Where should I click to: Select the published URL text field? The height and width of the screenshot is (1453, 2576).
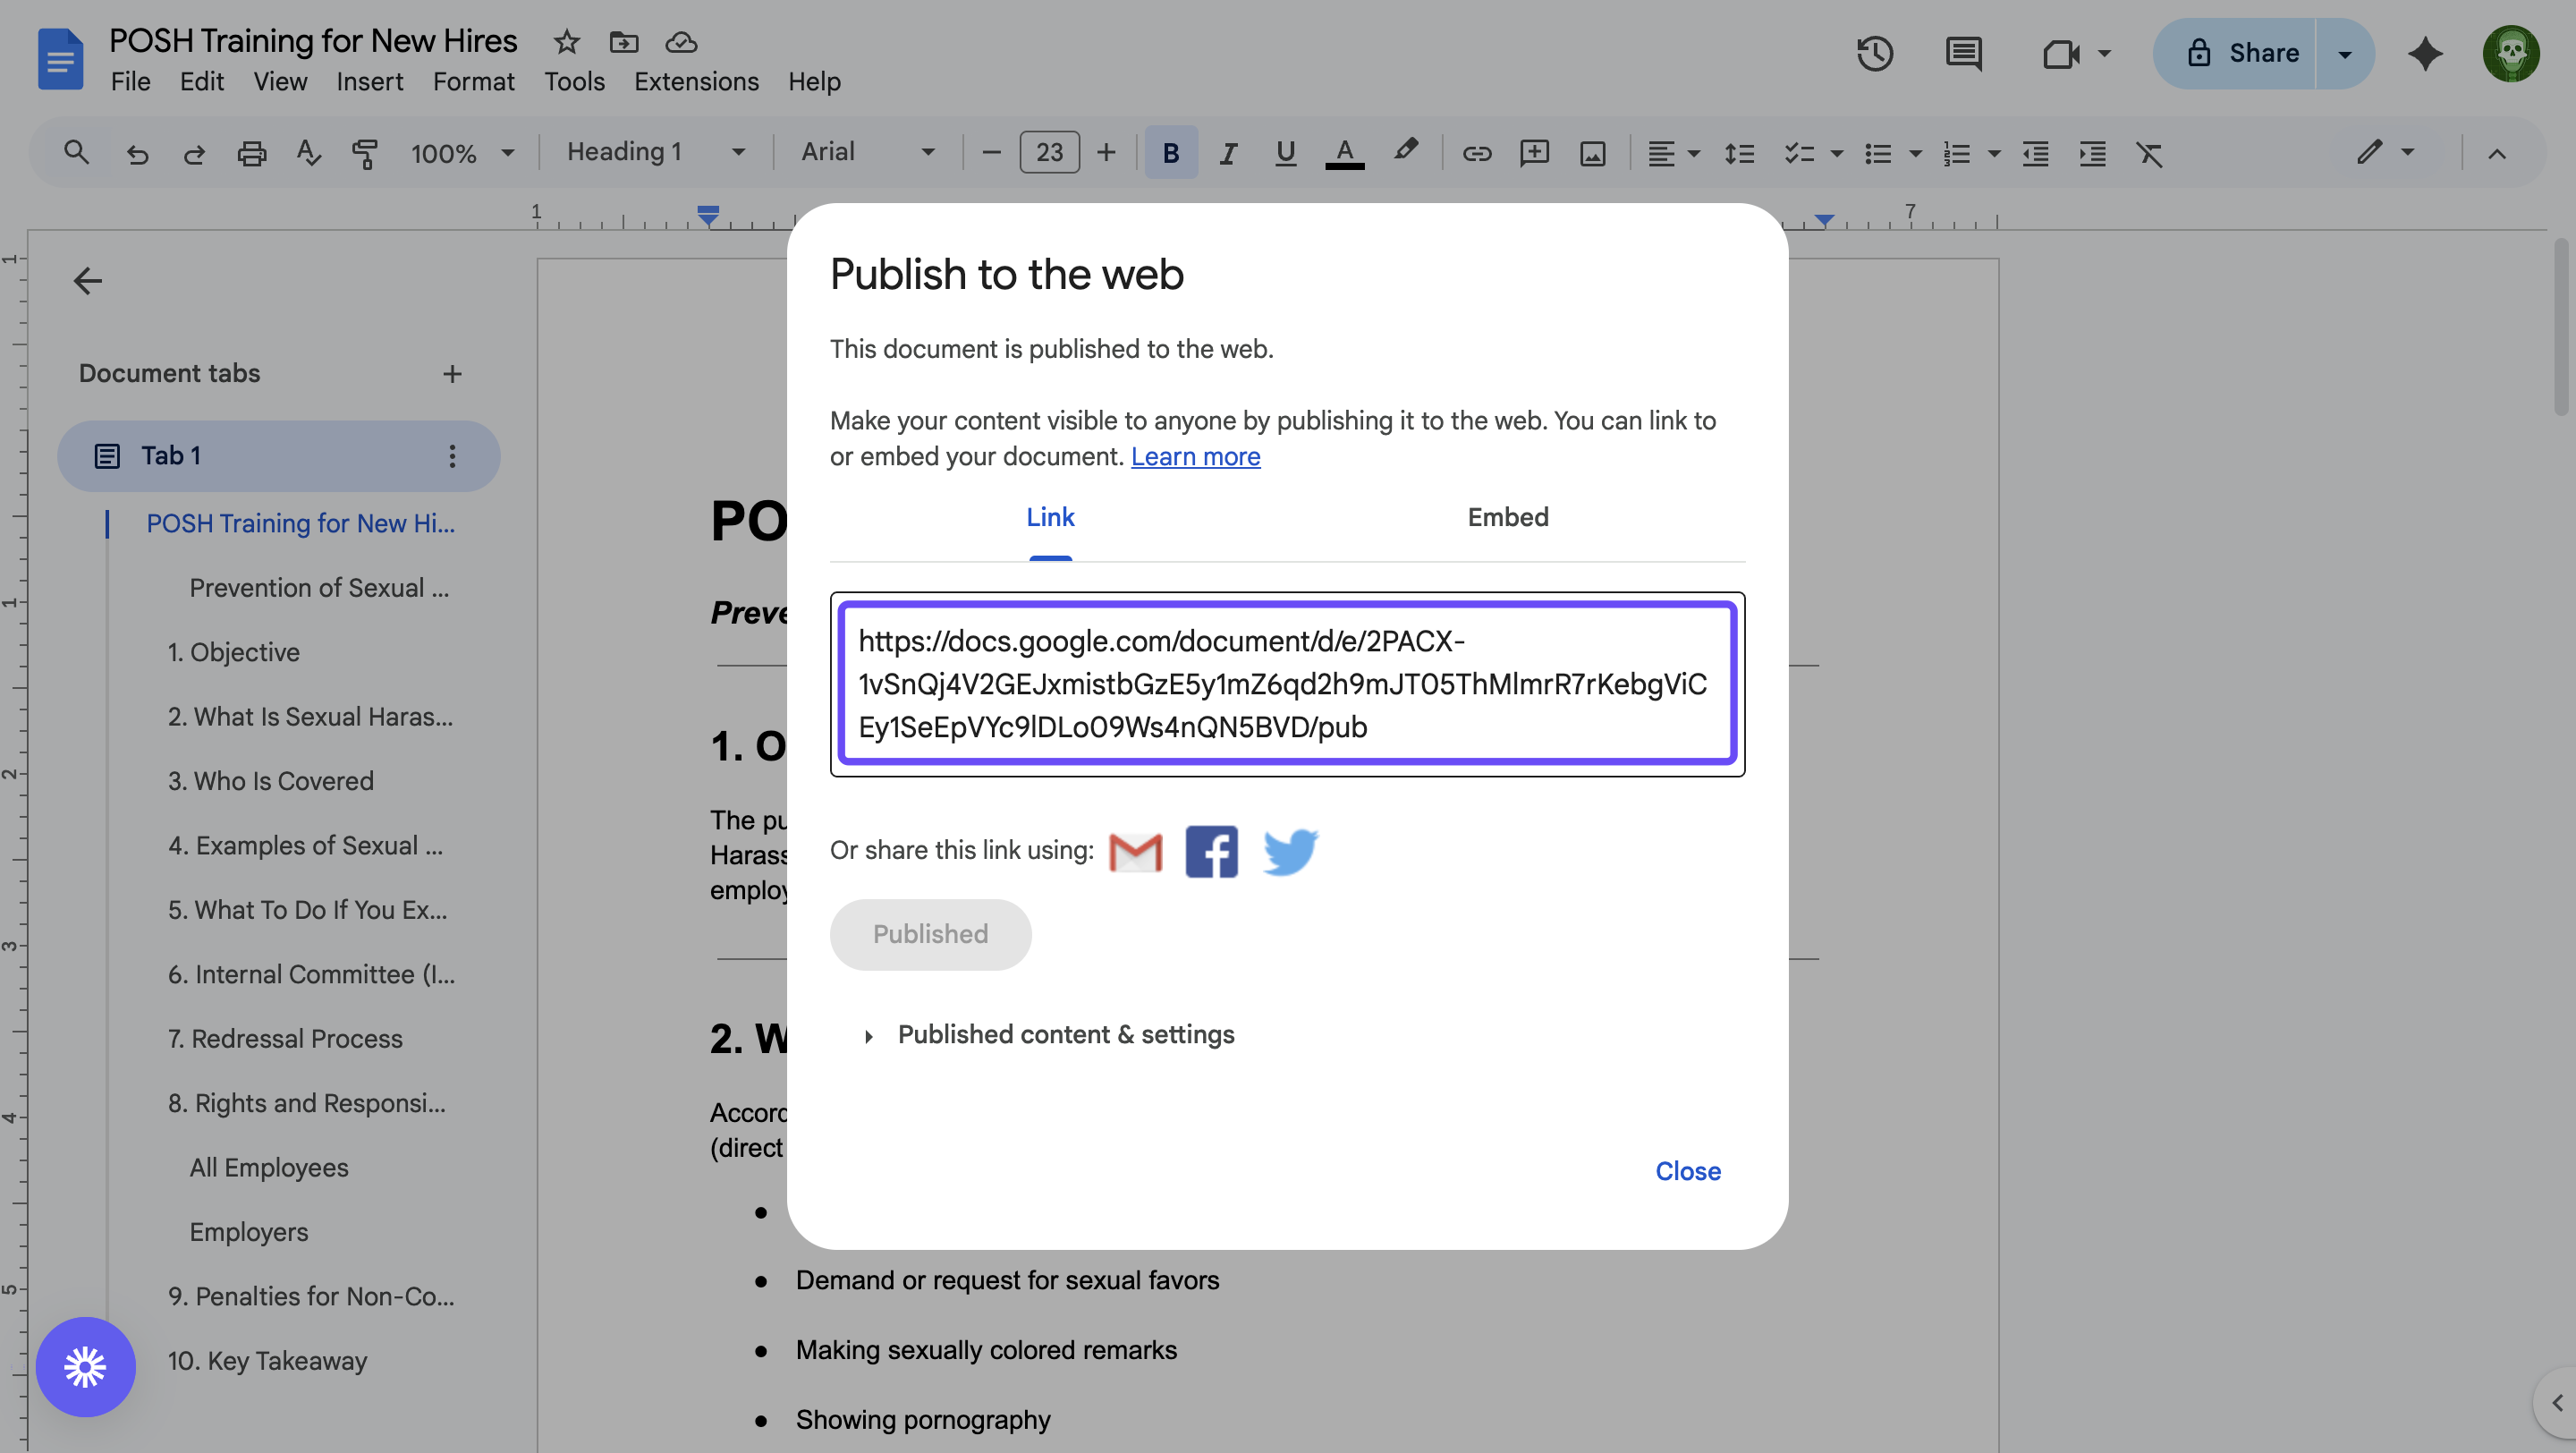click(1286, 684)
